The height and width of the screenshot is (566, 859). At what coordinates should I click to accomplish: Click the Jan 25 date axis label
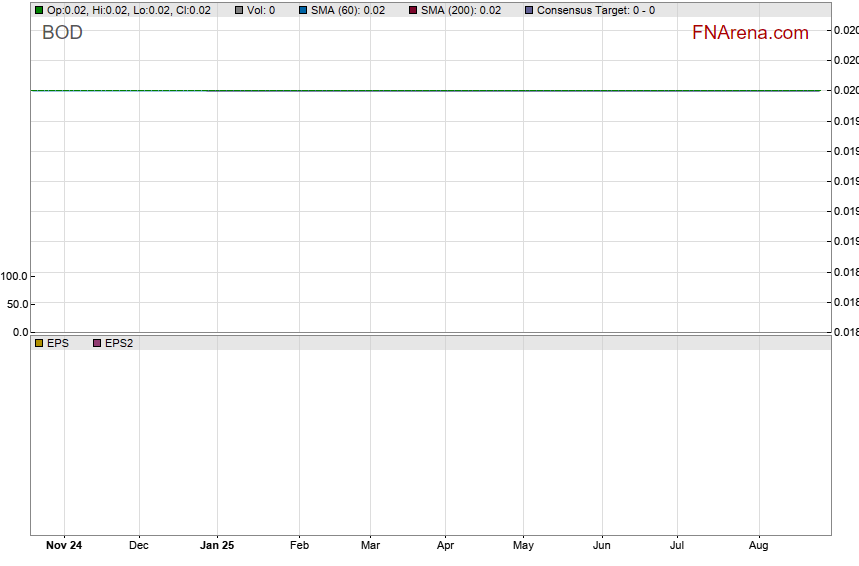[x=217, y=546]
